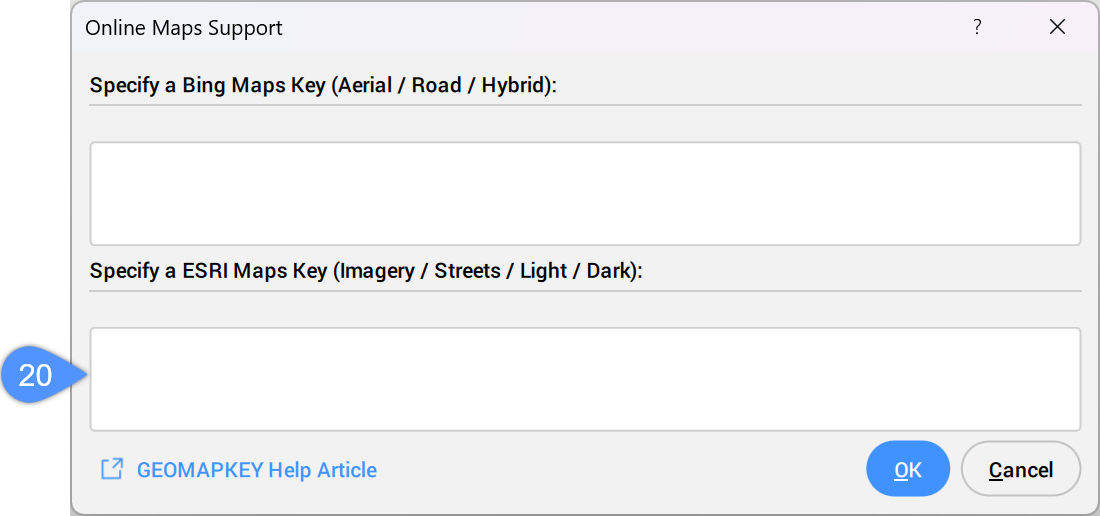Click the Specify a ESRI Maps Key label

point(366,271)
